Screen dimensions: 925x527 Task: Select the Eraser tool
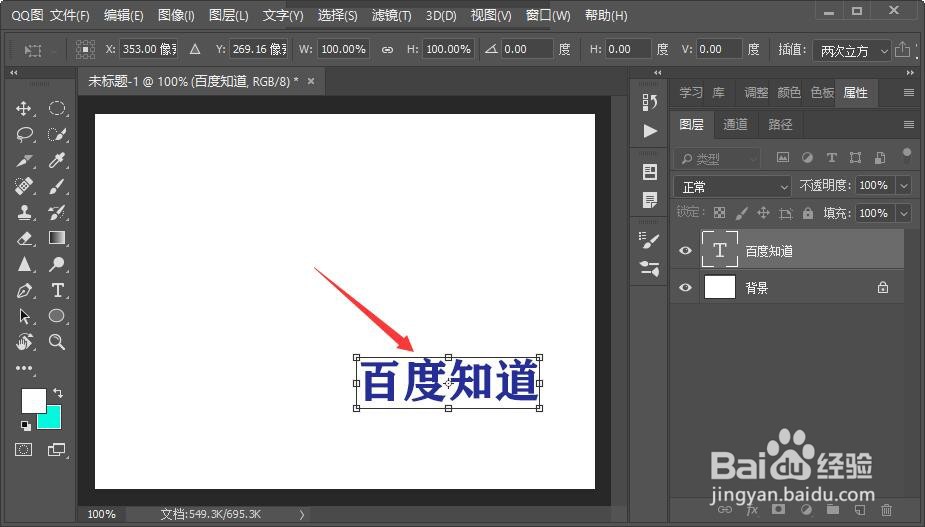pyautogui.click(x=24, y=238)
